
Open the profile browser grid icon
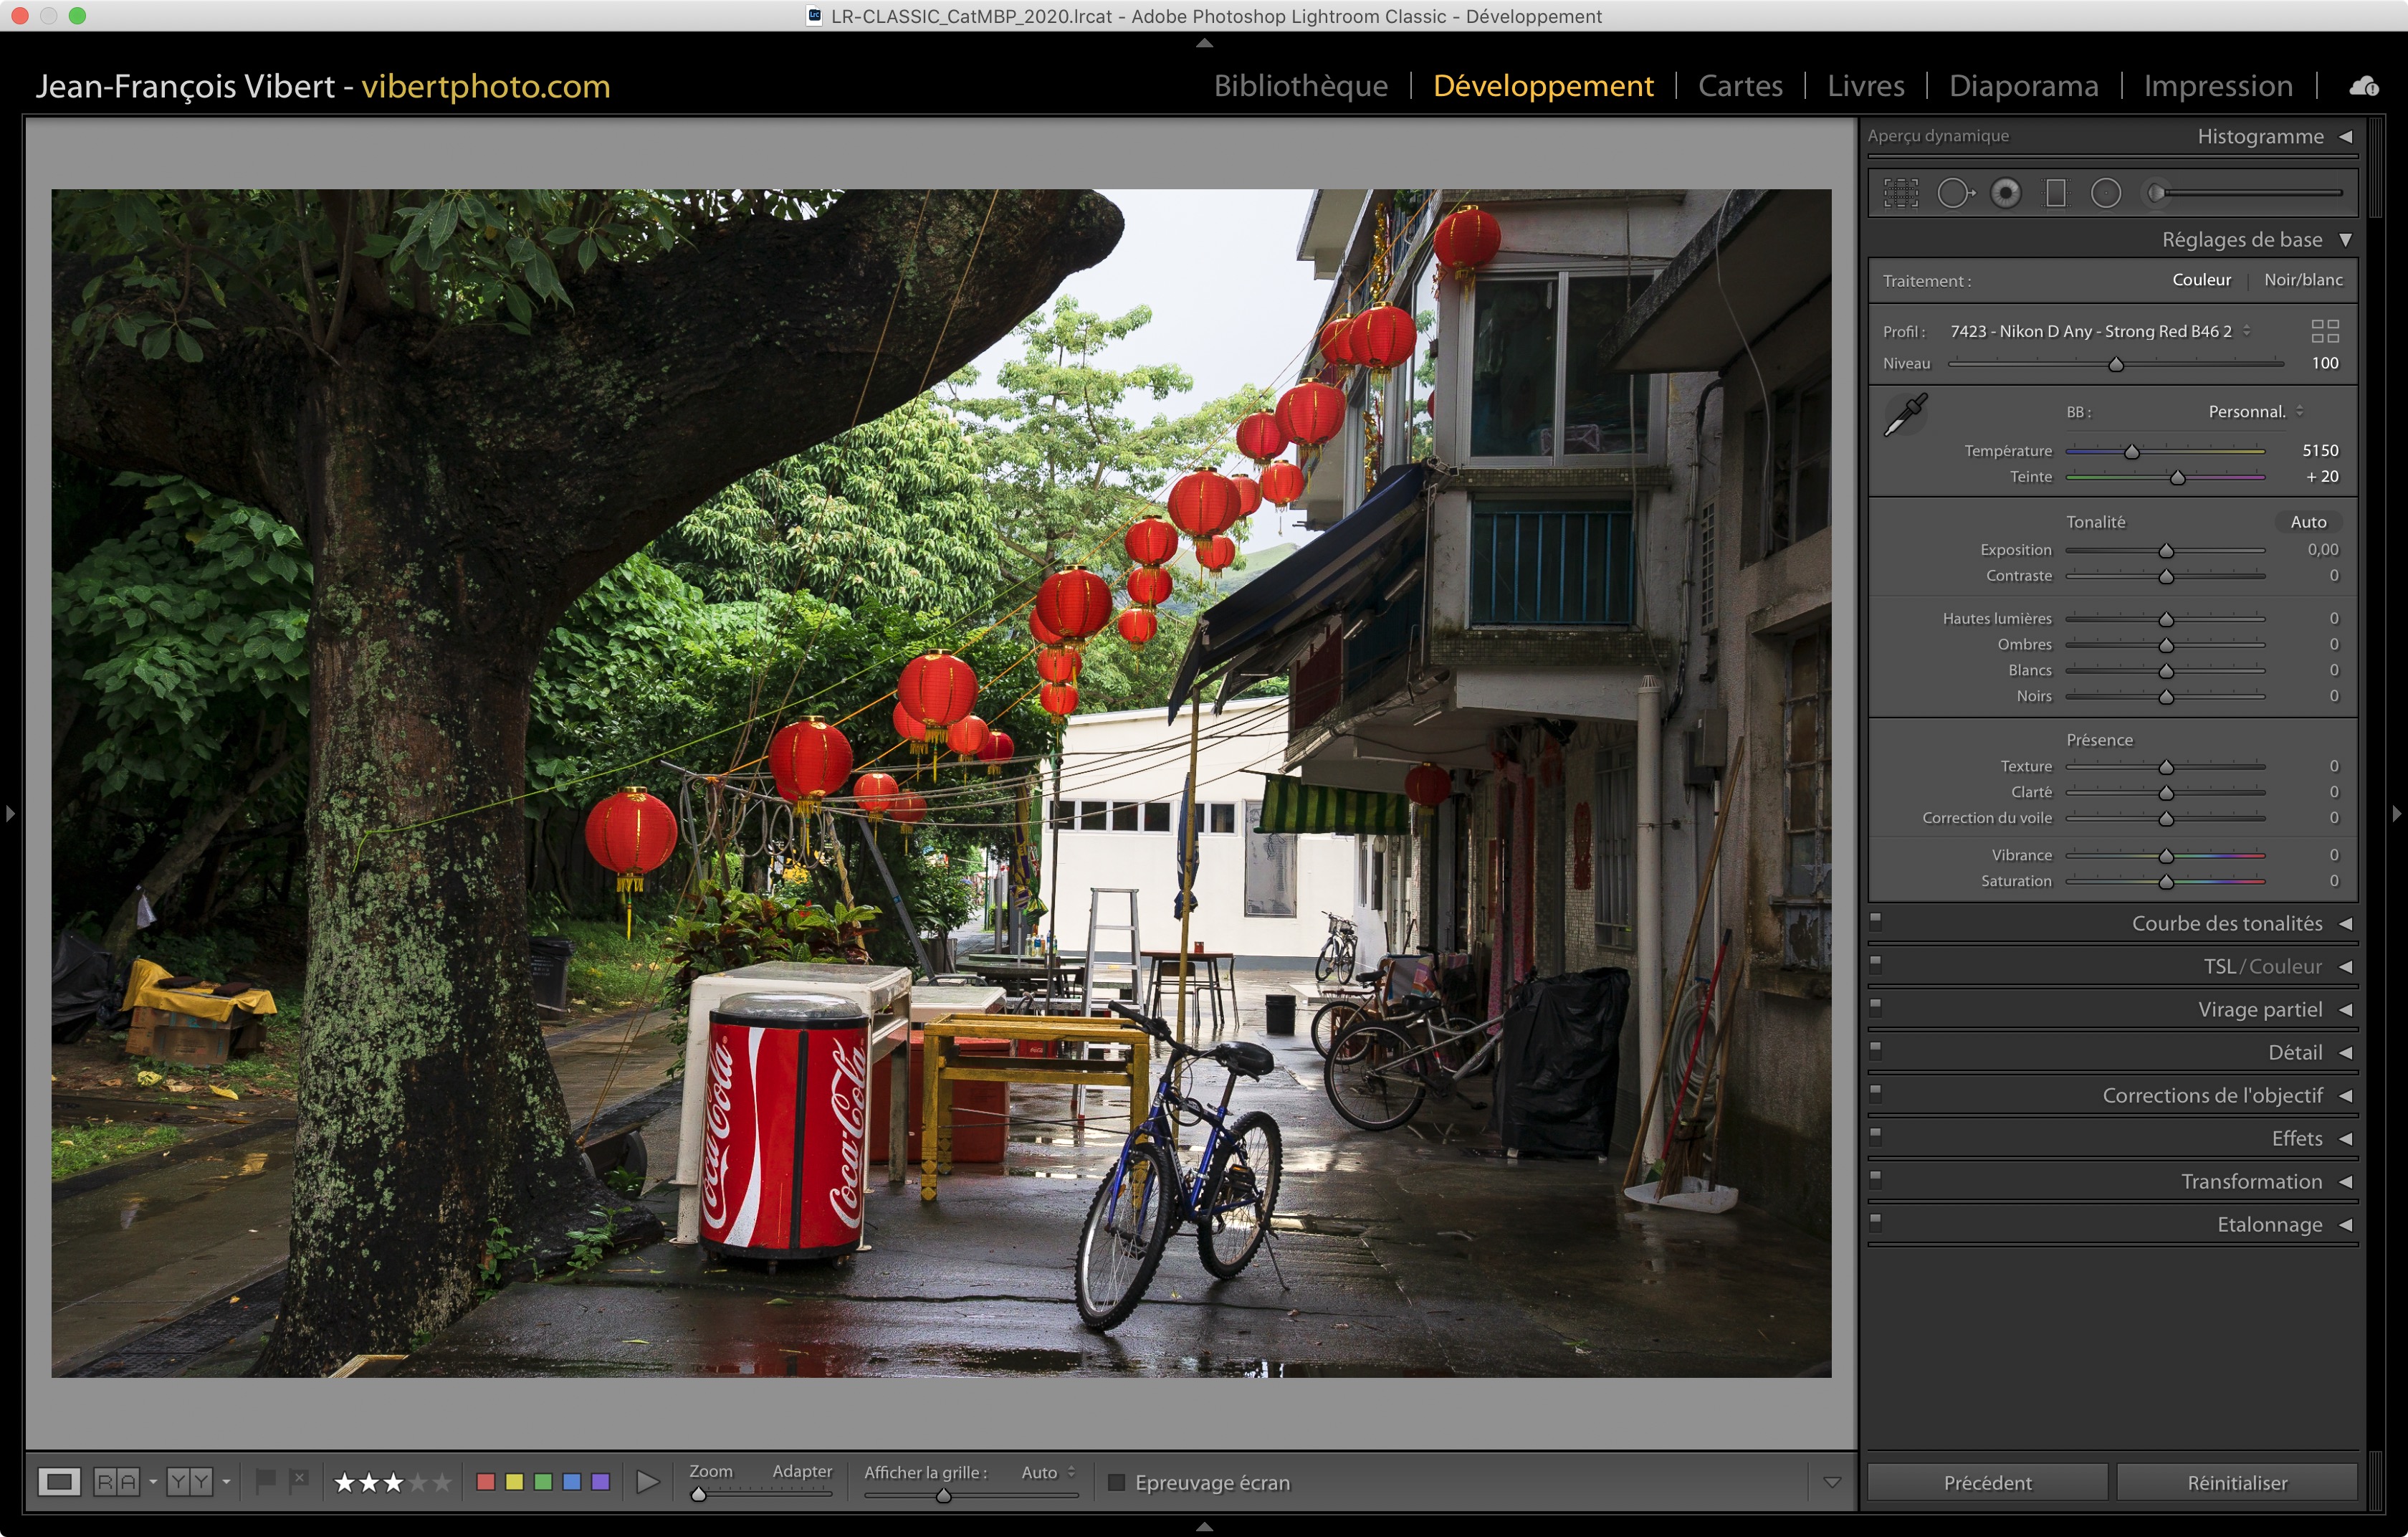click(2325, 331)
